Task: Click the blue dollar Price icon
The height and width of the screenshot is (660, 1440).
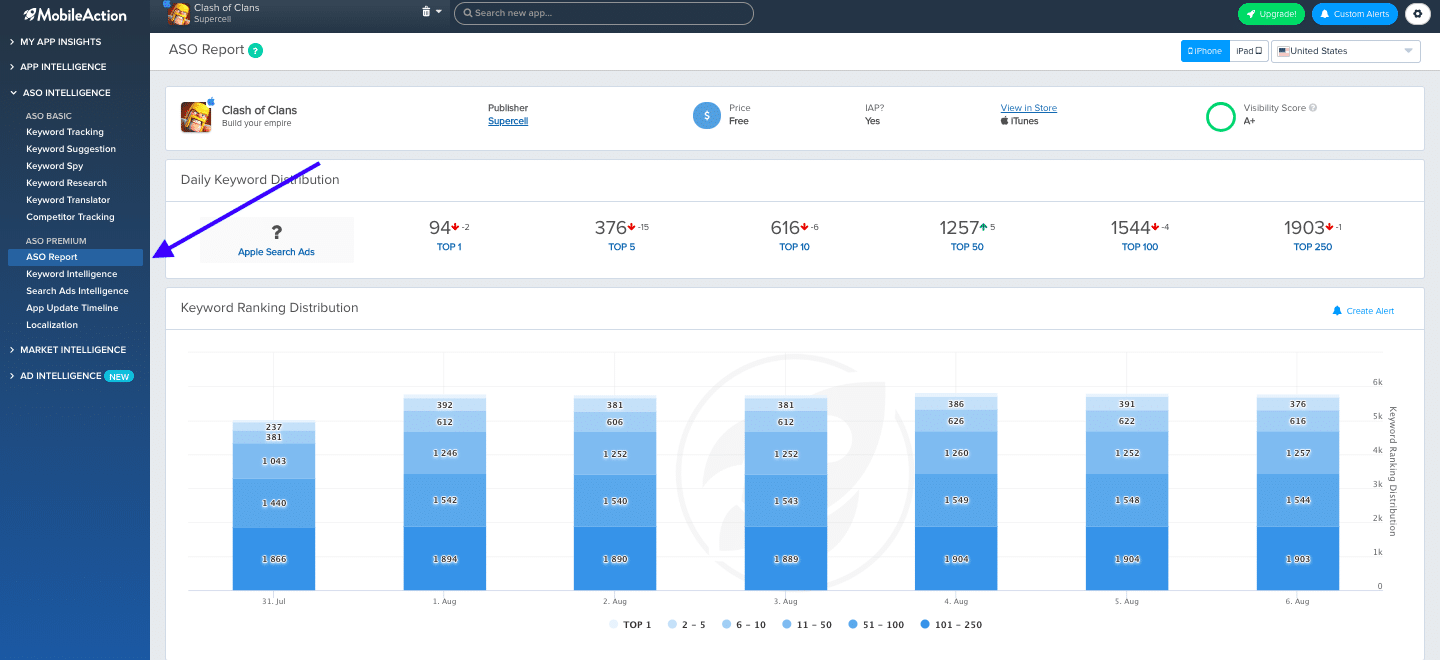Action: [x=707, y=116]
